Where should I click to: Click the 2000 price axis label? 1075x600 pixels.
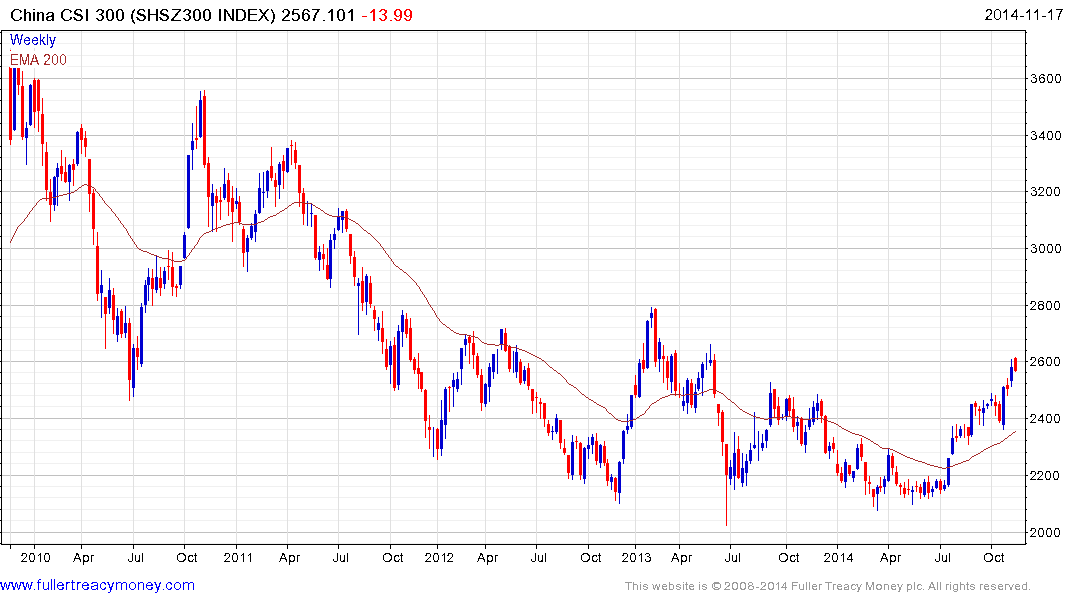[1046, 533]
